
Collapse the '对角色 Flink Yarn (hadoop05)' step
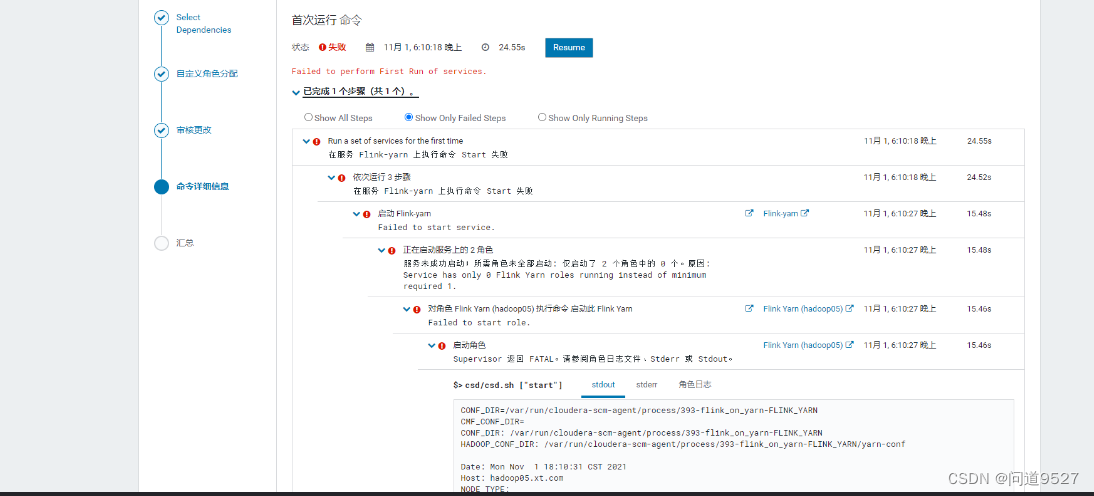point(407,308)
